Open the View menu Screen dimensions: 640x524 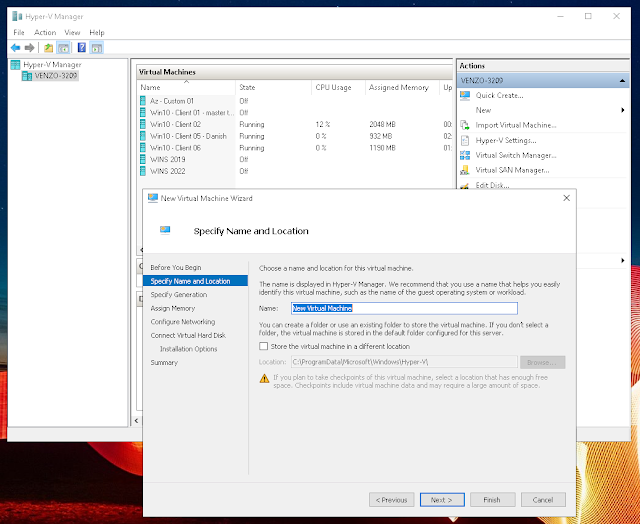[x=71, y=32]
